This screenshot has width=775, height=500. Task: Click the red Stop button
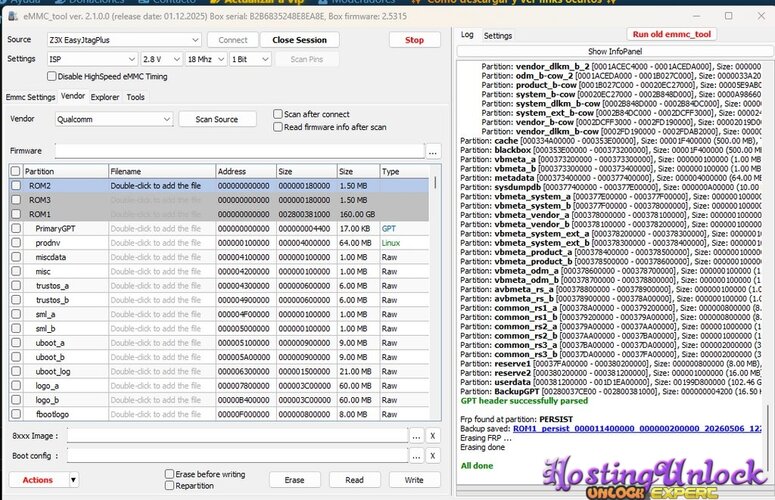point(414,40)
